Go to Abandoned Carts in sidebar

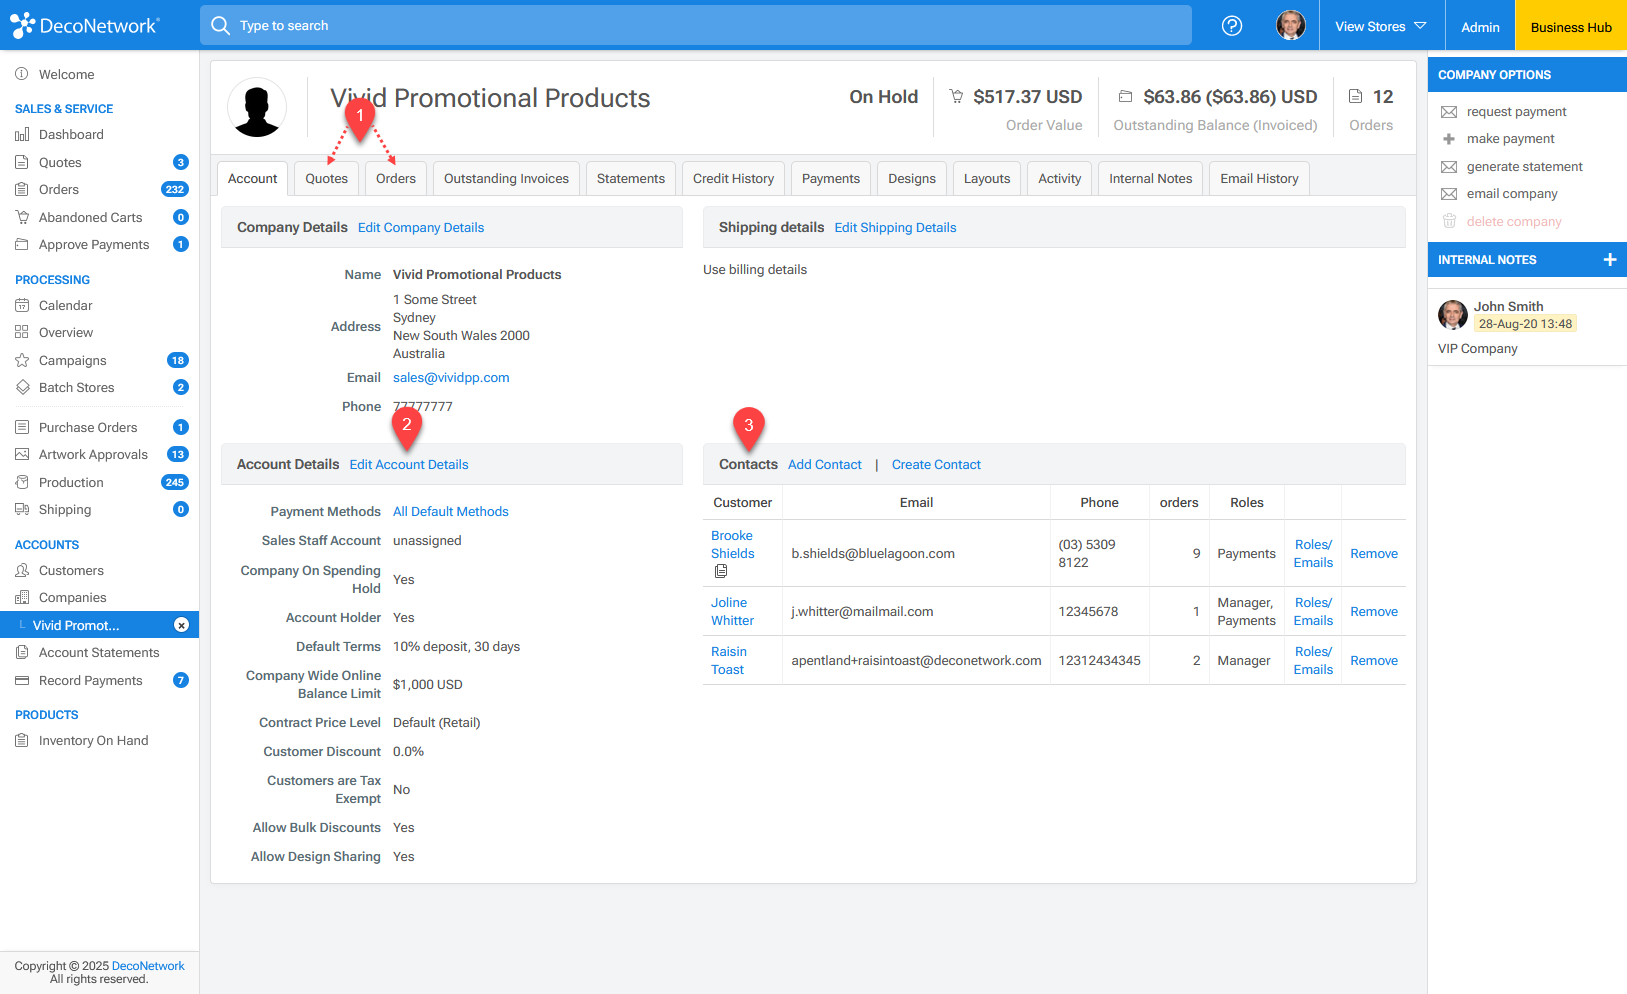point(90,217)
